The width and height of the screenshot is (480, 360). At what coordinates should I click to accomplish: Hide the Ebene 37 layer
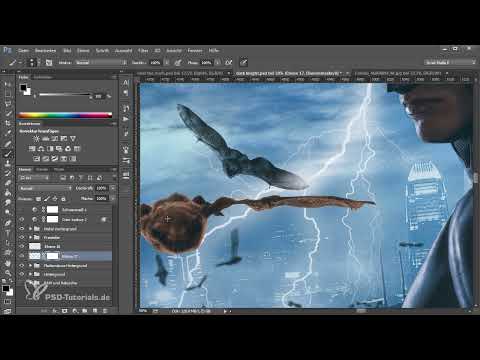tap(22, 256)
